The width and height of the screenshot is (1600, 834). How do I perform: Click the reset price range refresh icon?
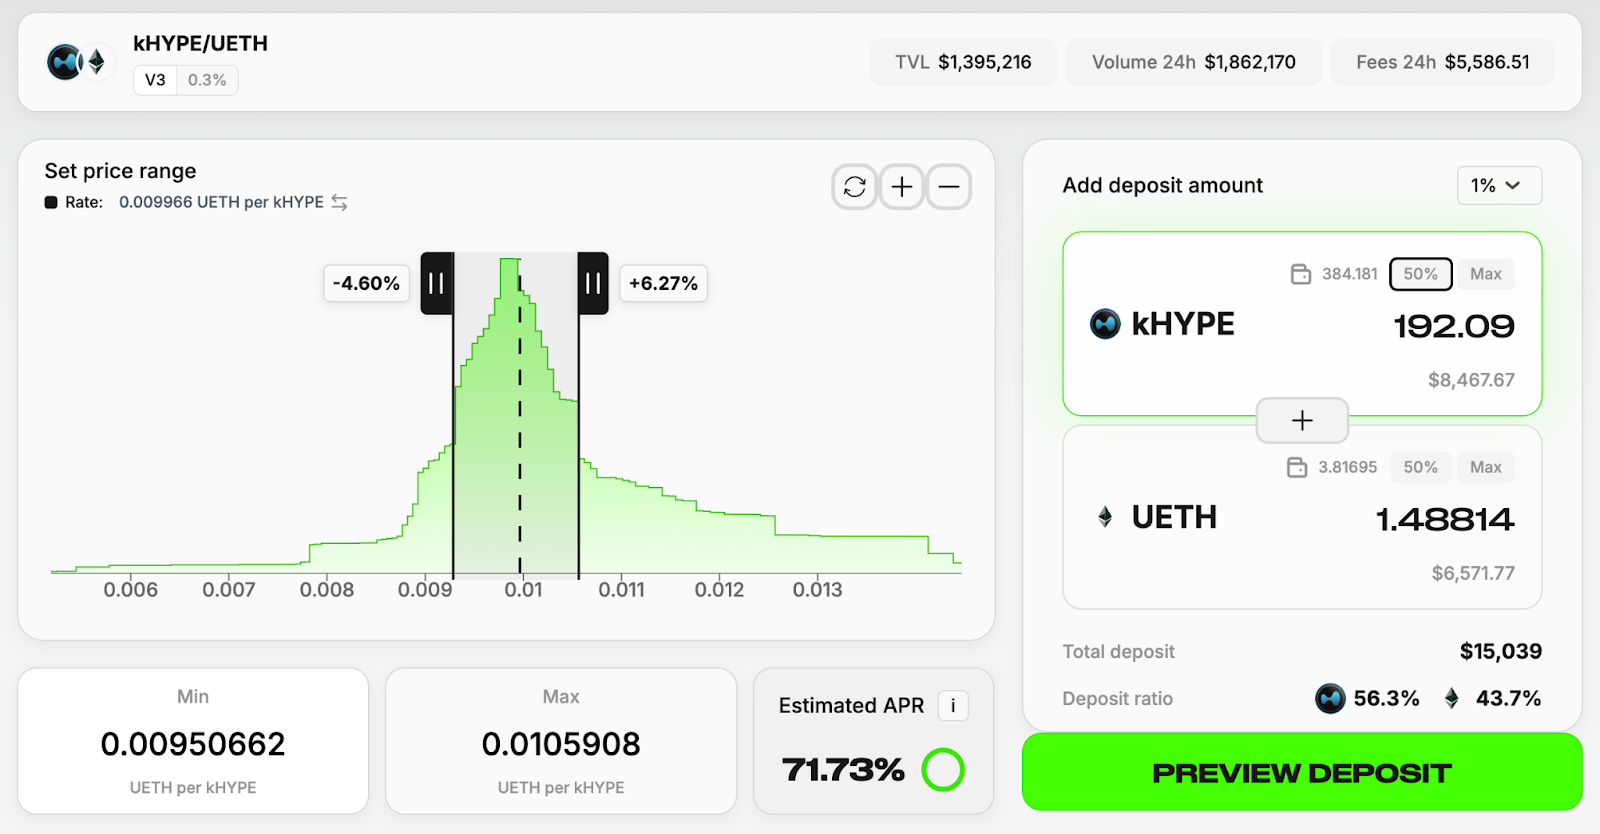click(854, 187)
